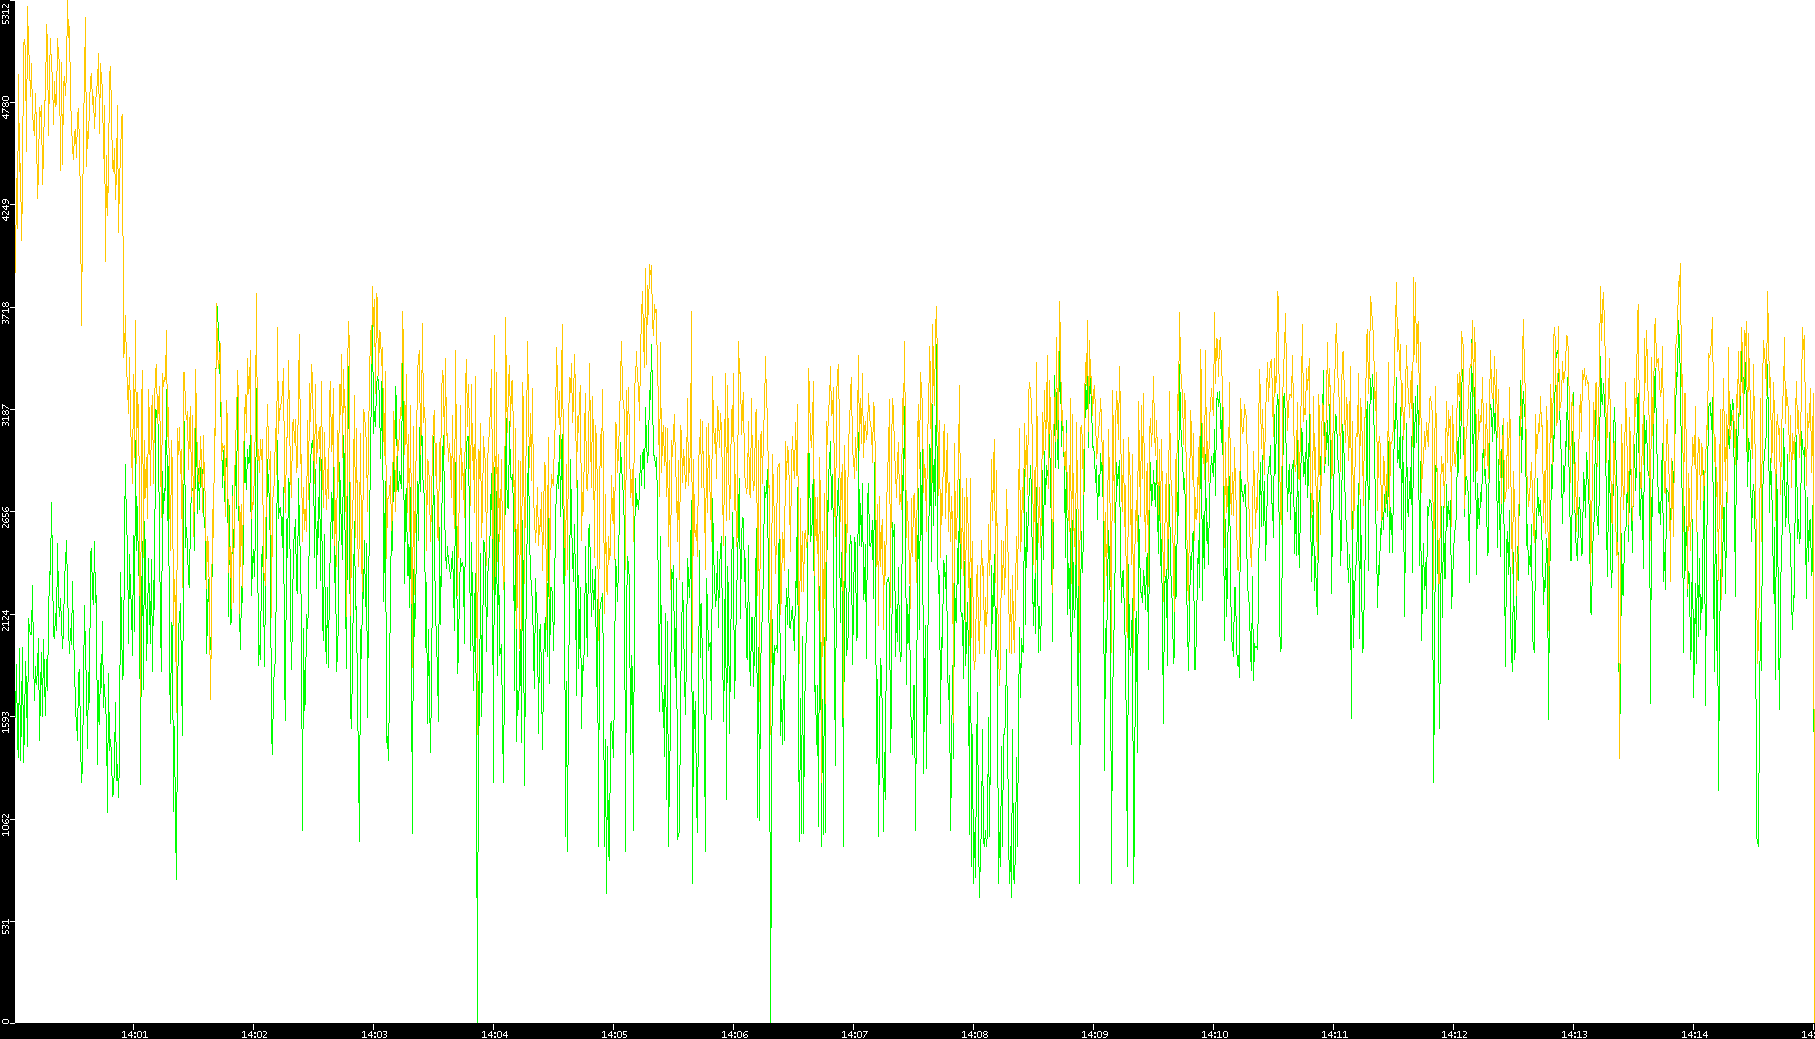
Task: Pick the 14:14 time axis marker
Action: [1694, 1033]
